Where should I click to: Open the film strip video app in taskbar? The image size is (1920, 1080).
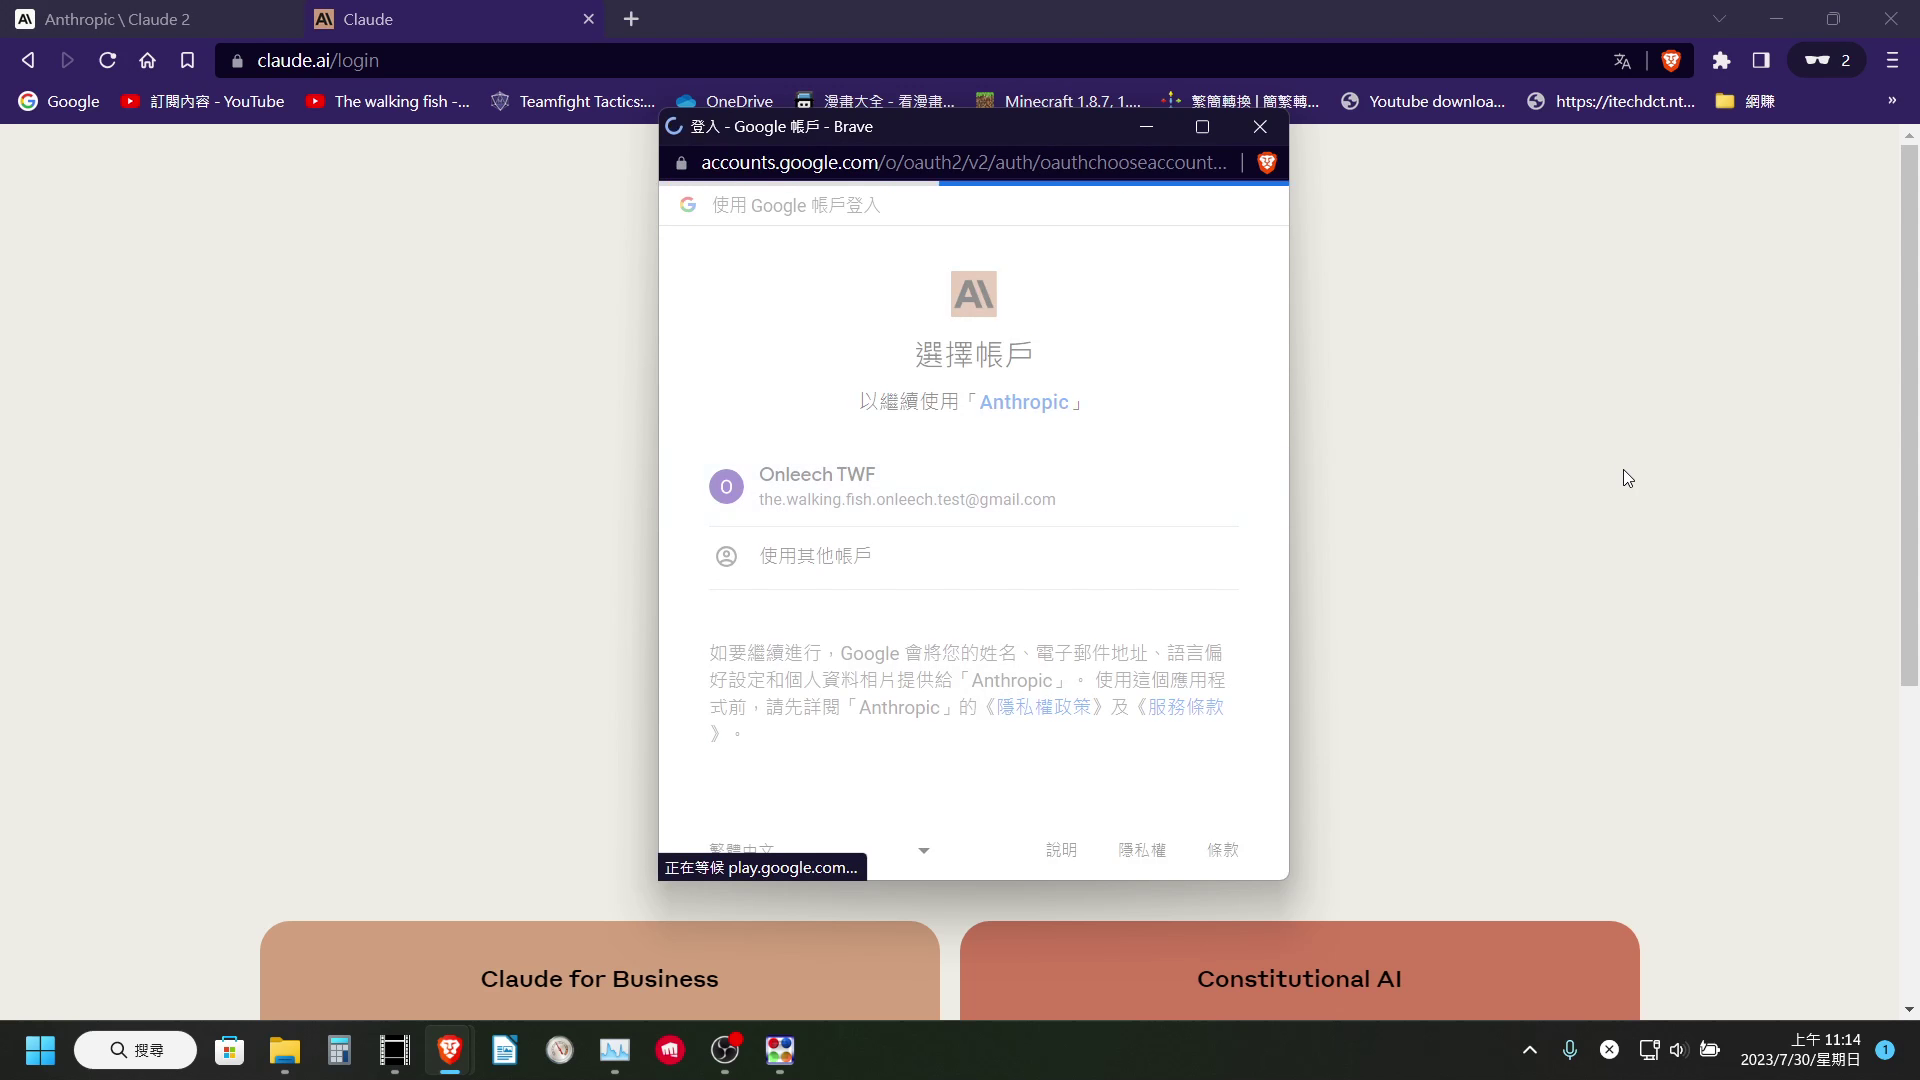394,1050
